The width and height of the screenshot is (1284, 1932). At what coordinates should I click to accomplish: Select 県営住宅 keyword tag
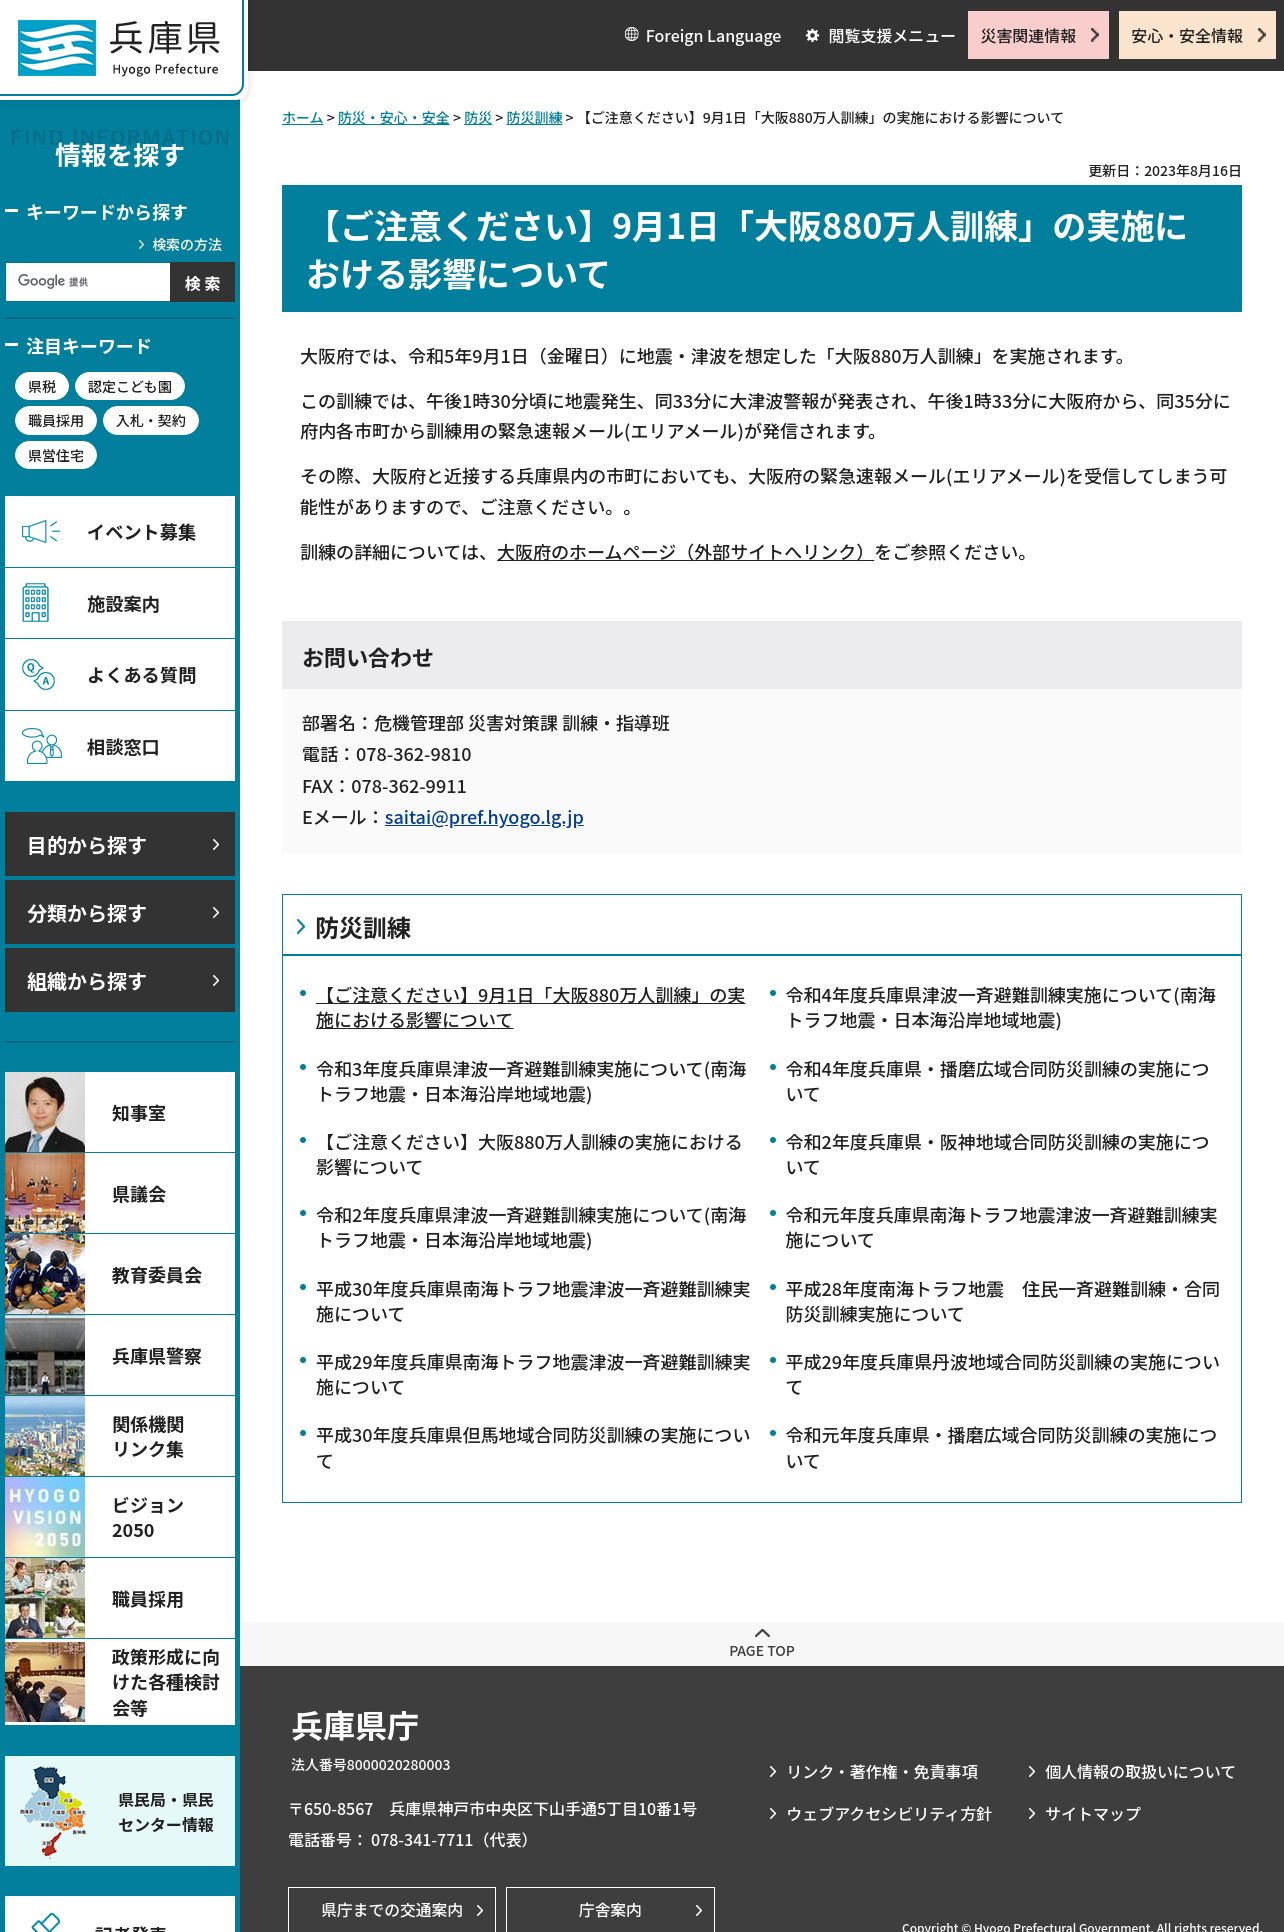click(56, 456)
